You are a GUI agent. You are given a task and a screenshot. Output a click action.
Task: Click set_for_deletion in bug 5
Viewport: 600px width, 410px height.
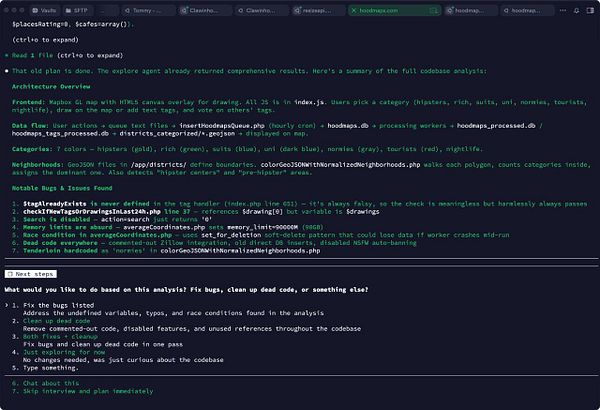[231, 235]
